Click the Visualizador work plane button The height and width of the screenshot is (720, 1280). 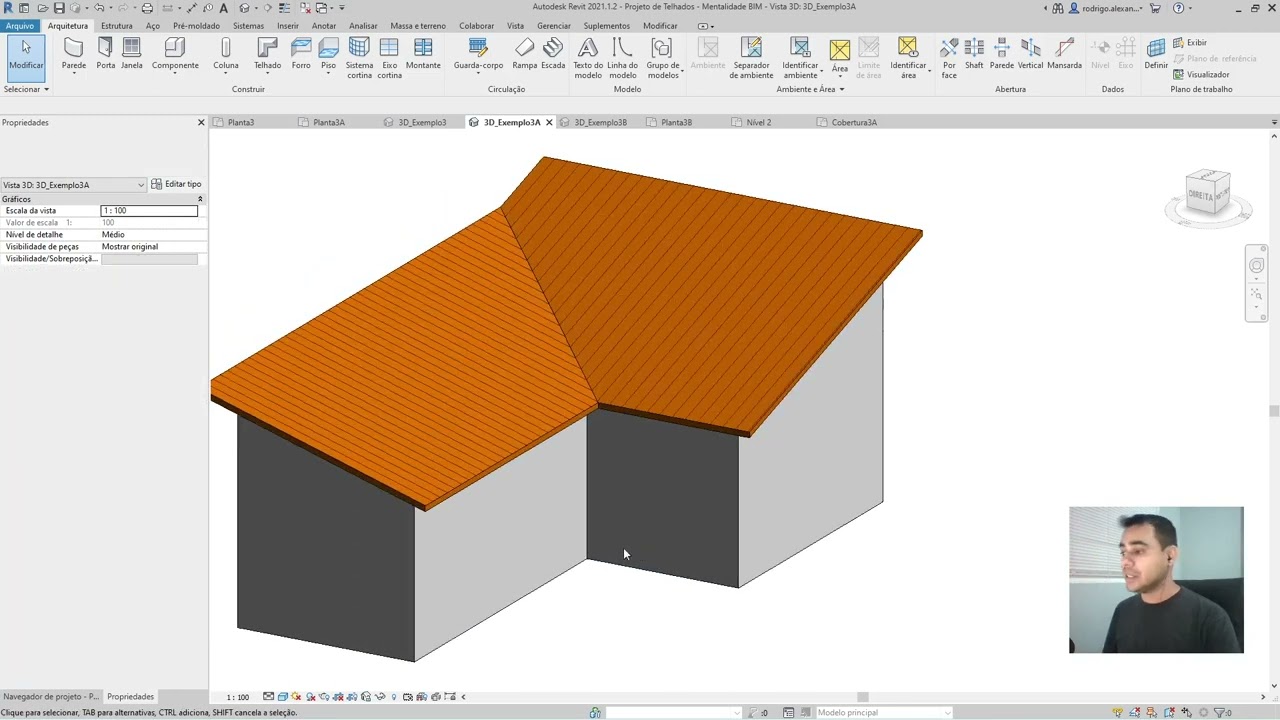tap(1201, 74)
